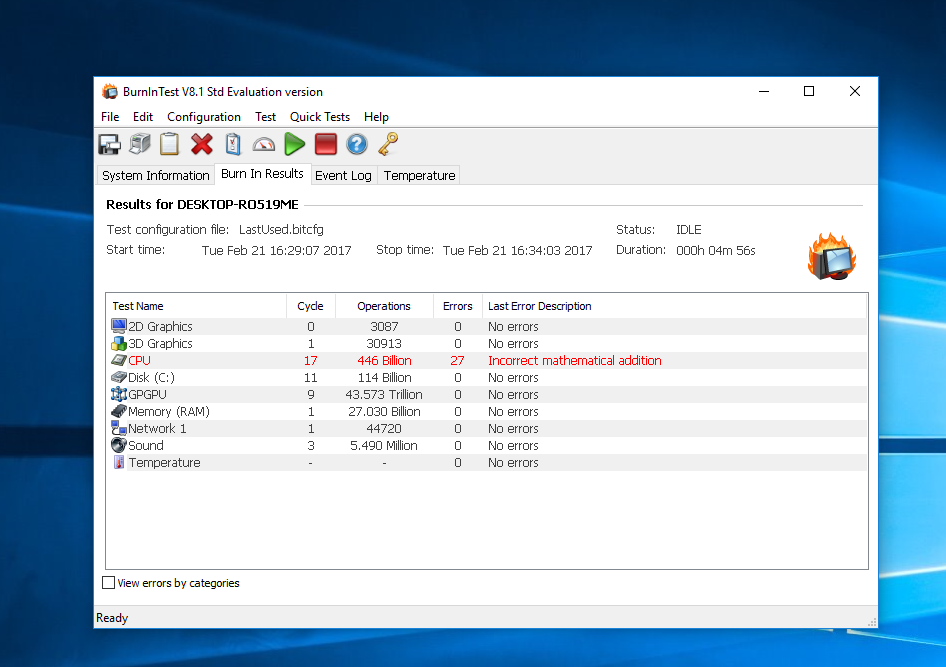The width and height of the screenshot is (946, 667).
Task: Click the '5.490 Million' operations value
Action: [x=384, y=445]
